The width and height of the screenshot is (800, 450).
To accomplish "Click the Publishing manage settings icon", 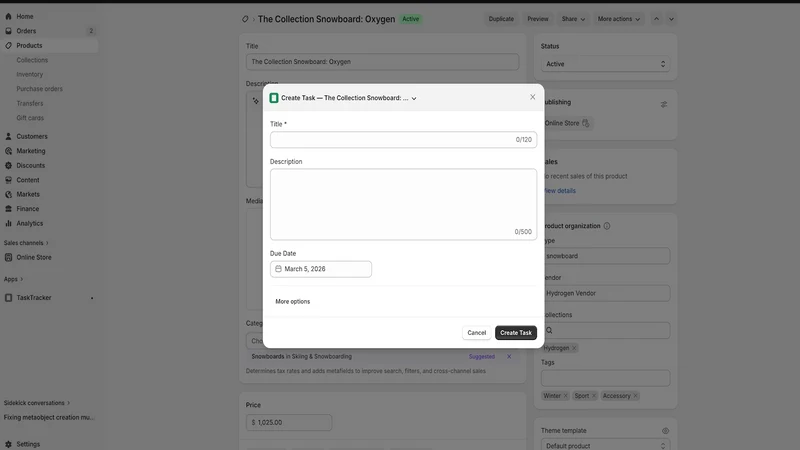I will [664, 104].
